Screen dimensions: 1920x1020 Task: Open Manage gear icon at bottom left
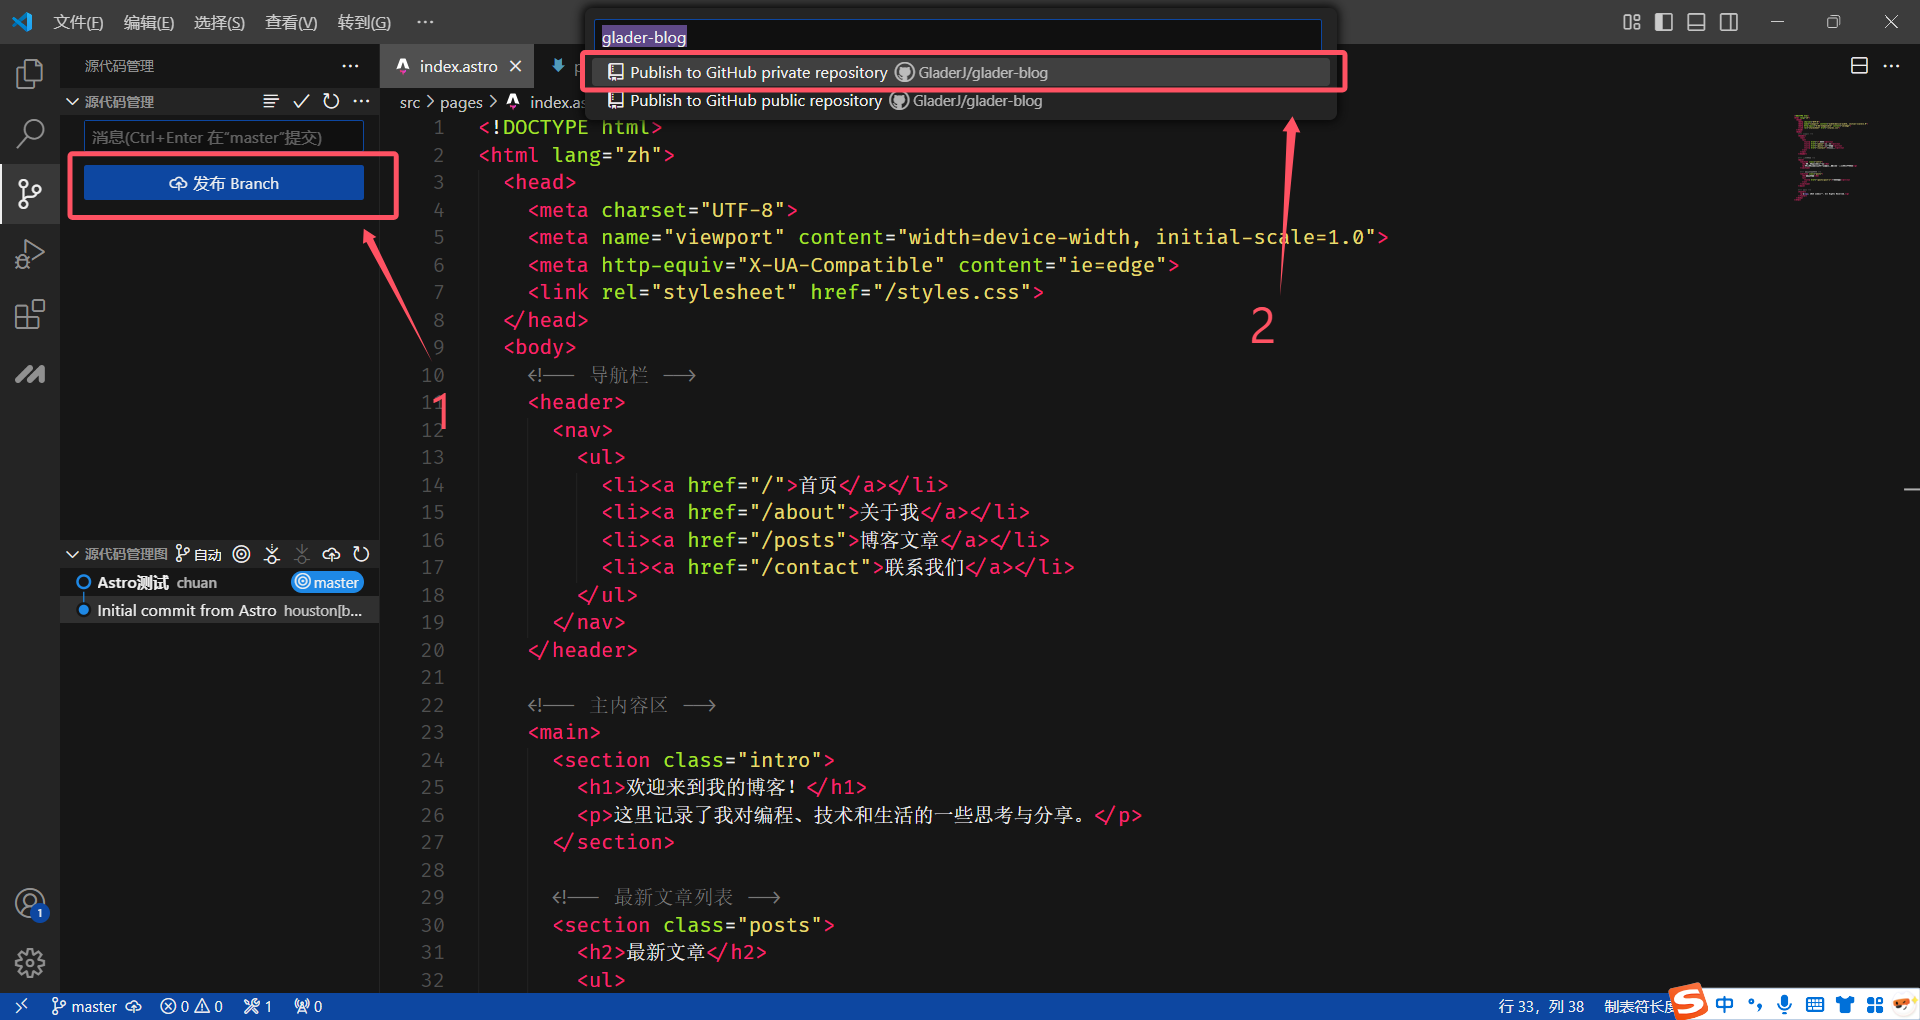(30, 963)
